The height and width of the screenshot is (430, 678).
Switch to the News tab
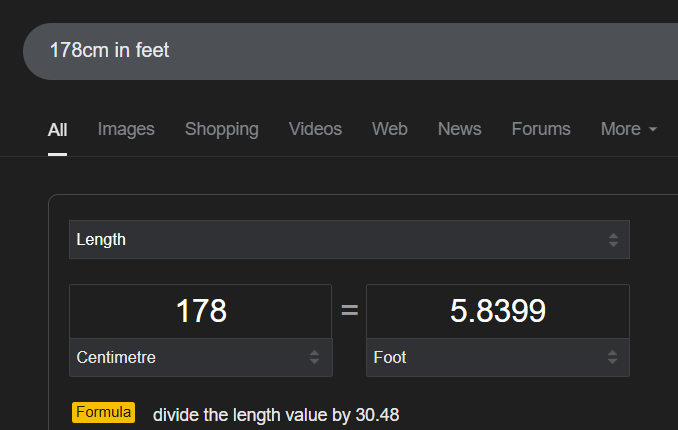pyautogui.click(x=460, y=129)
